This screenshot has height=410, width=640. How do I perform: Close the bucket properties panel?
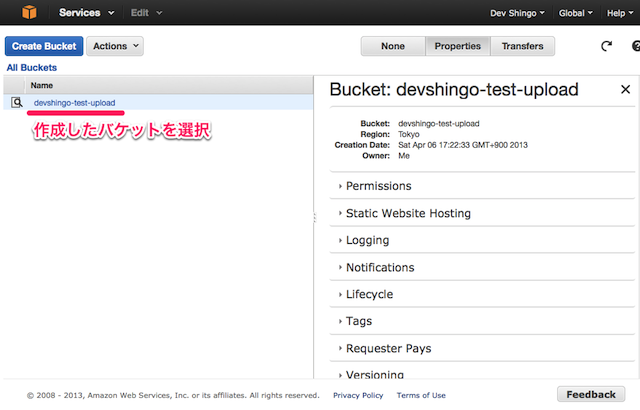click(625, 89)
